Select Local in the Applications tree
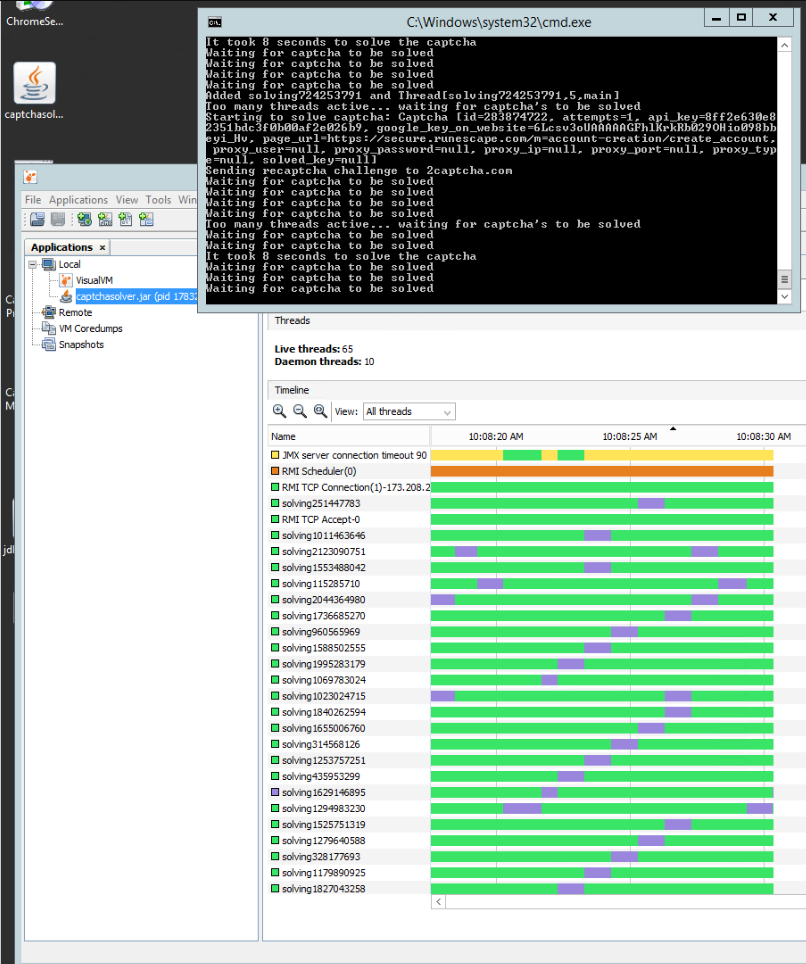This screenshot has height=964, width=806. [69, 264]
